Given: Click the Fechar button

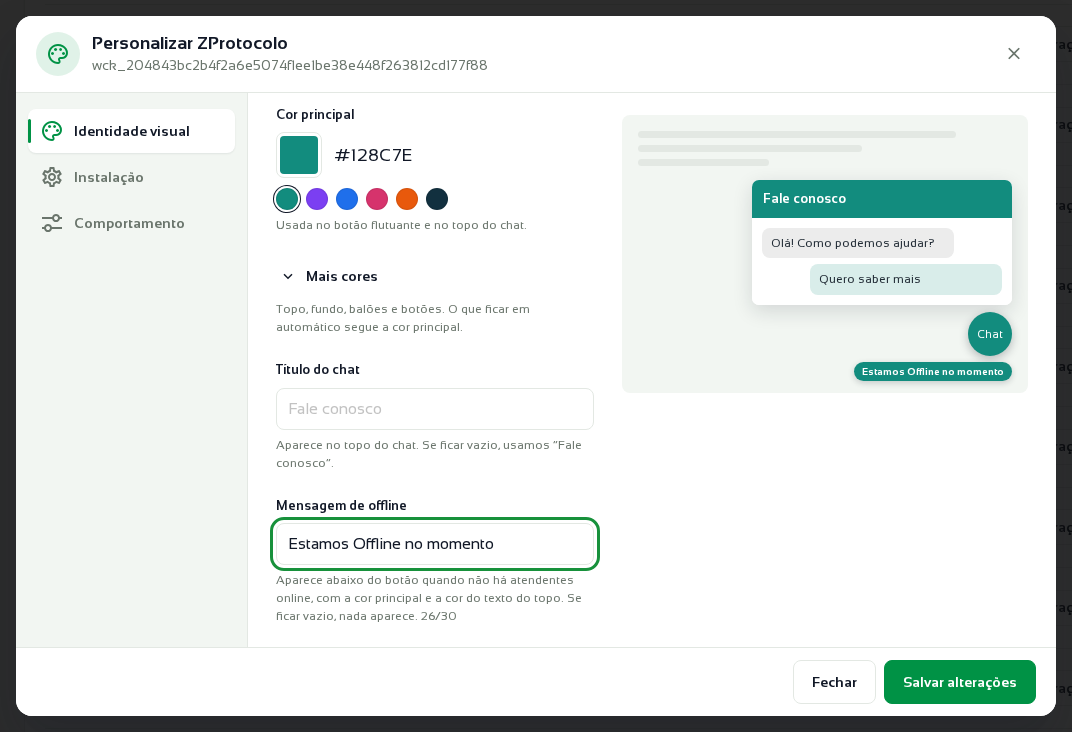Looking at the screenshot, I should tap(834, 681).
